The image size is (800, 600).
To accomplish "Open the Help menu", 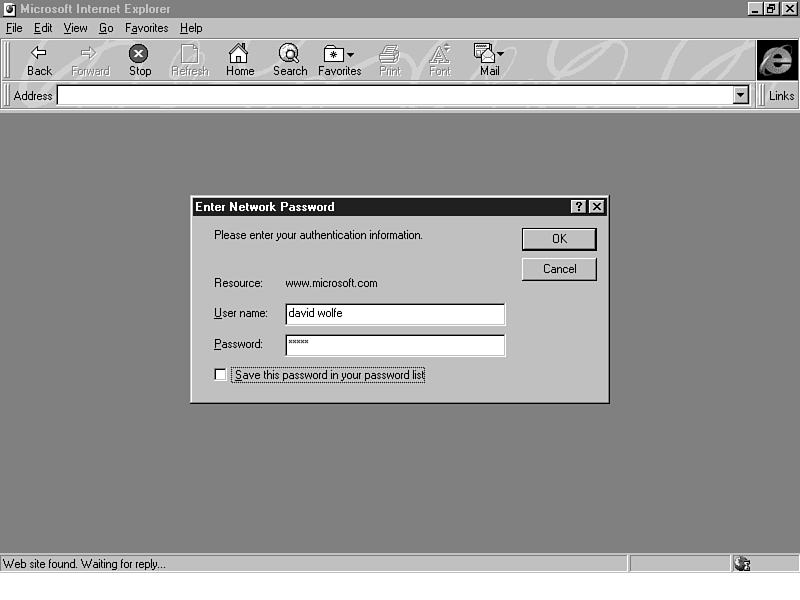I will pos(191,28).
